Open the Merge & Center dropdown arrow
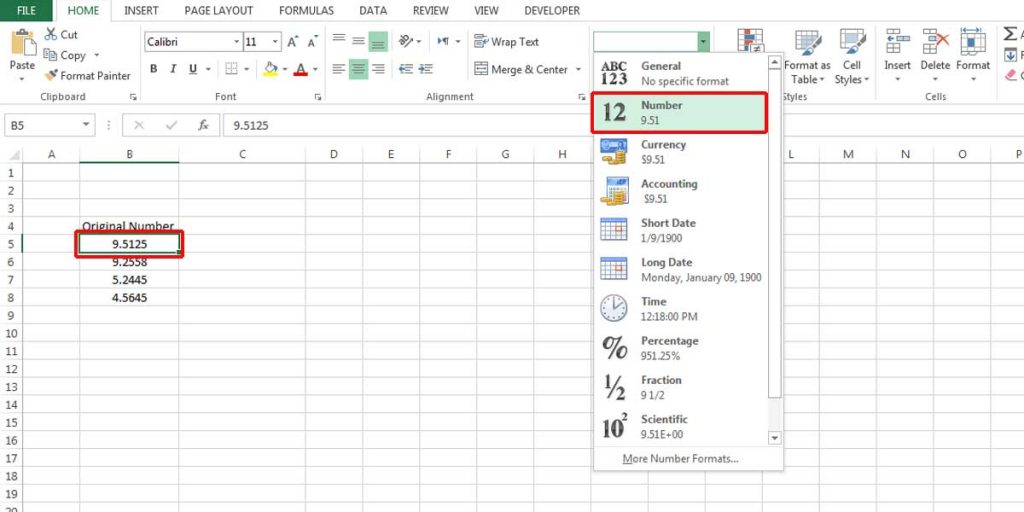 pyautogui.click(x=579, y=69)
